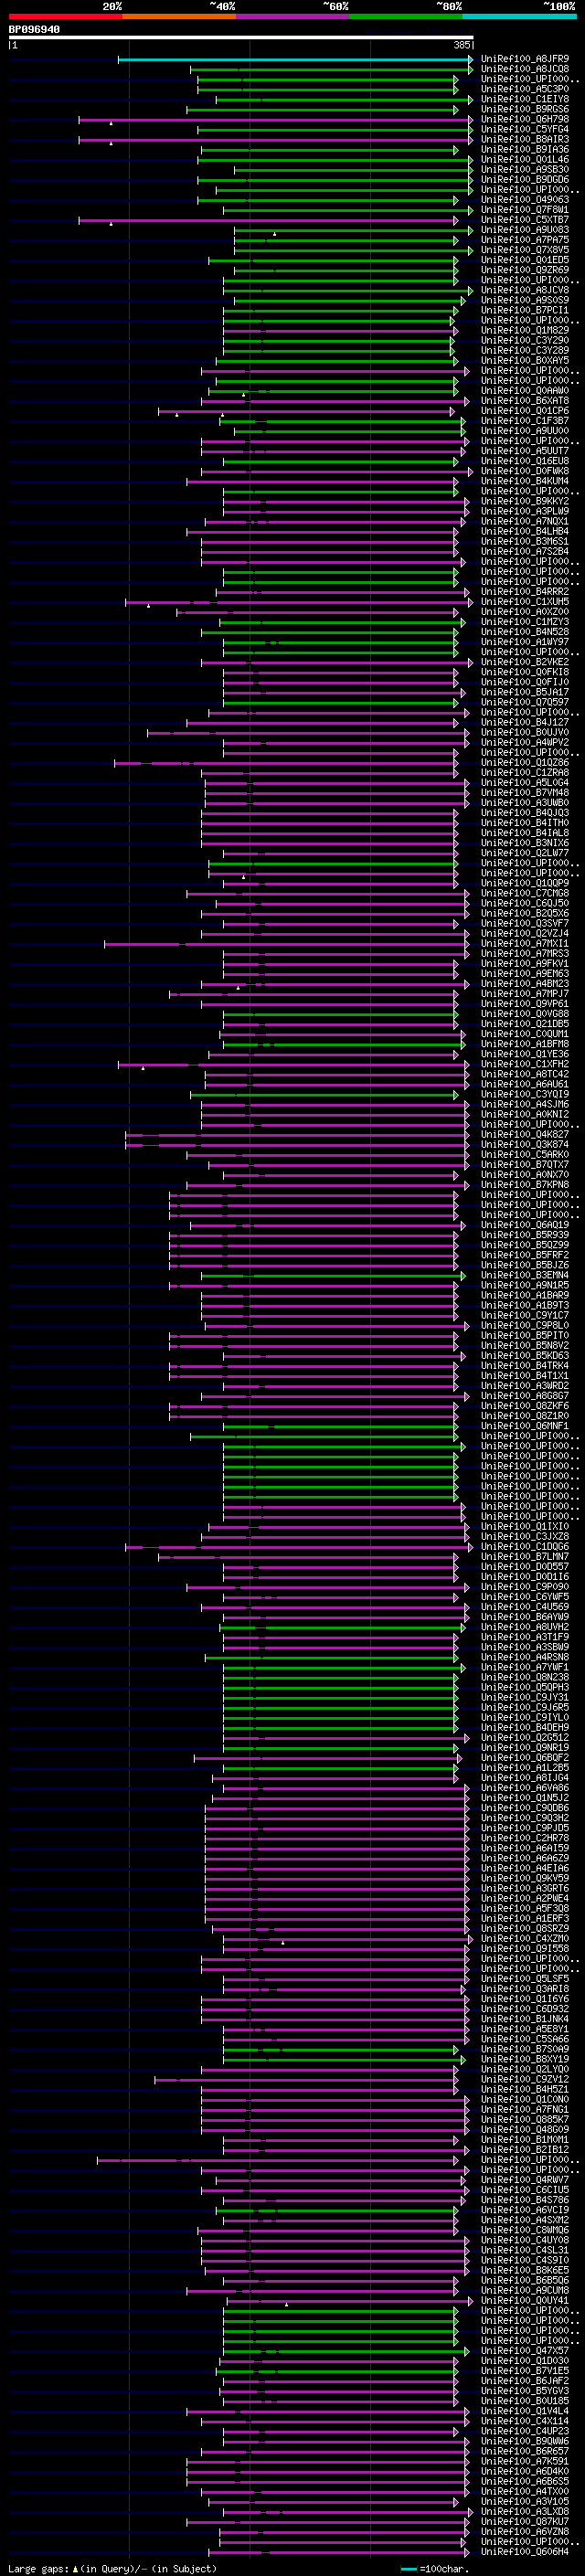Select the last hit UniRef100_Q606H4
This screenshot has height=2576, width=585.
click(525, 2551)
